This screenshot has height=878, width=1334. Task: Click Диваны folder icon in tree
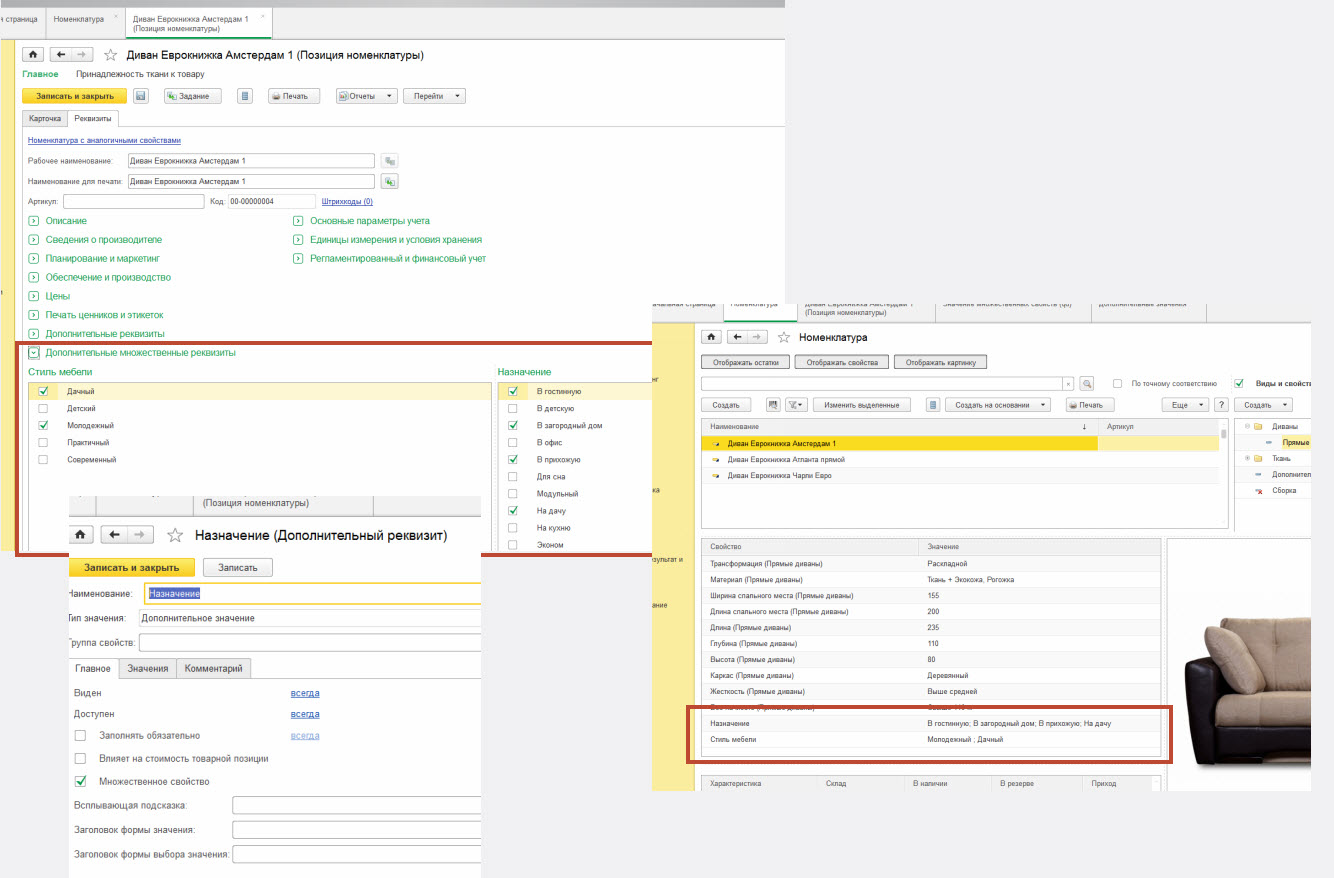(1258, 426)
